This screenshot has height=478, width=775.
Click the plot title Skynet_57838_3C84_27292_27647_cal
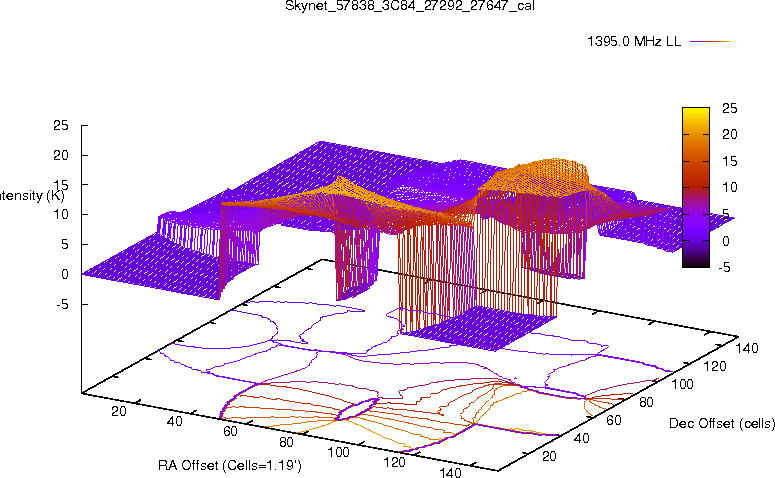coord(410,6)
